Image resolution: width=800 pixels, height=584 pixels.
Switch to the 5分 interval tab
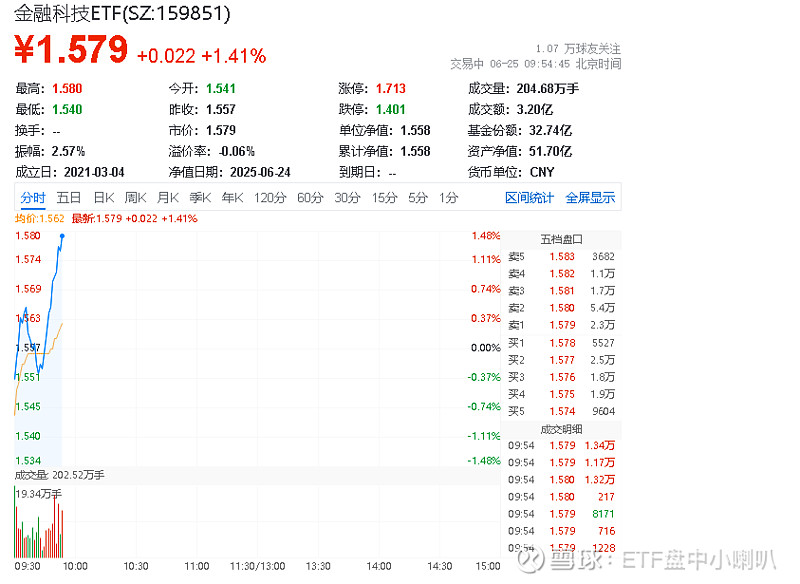pyautogui.click(x=418, y=197)
